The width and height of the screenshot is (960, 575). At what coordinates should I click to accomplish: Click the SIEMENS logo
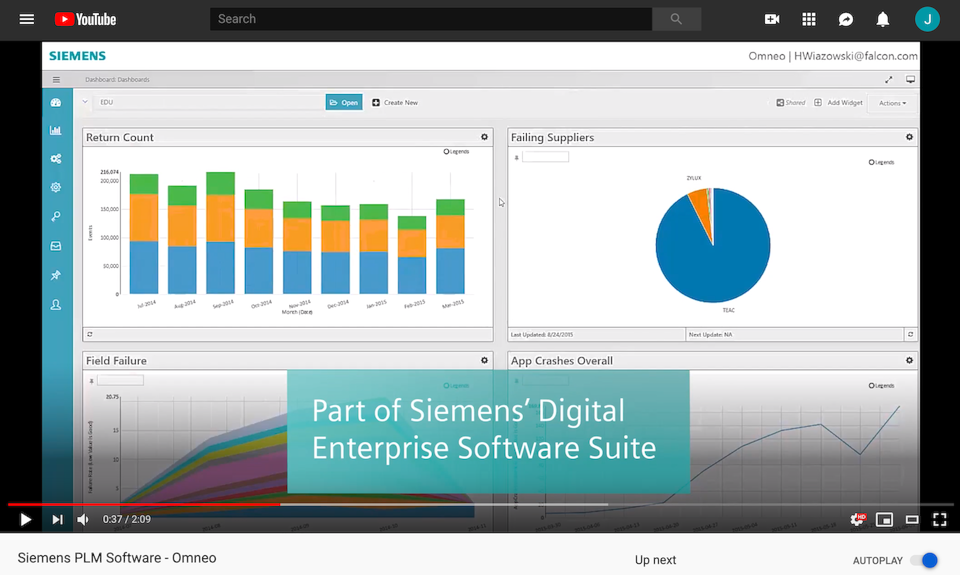pos(77,56)
